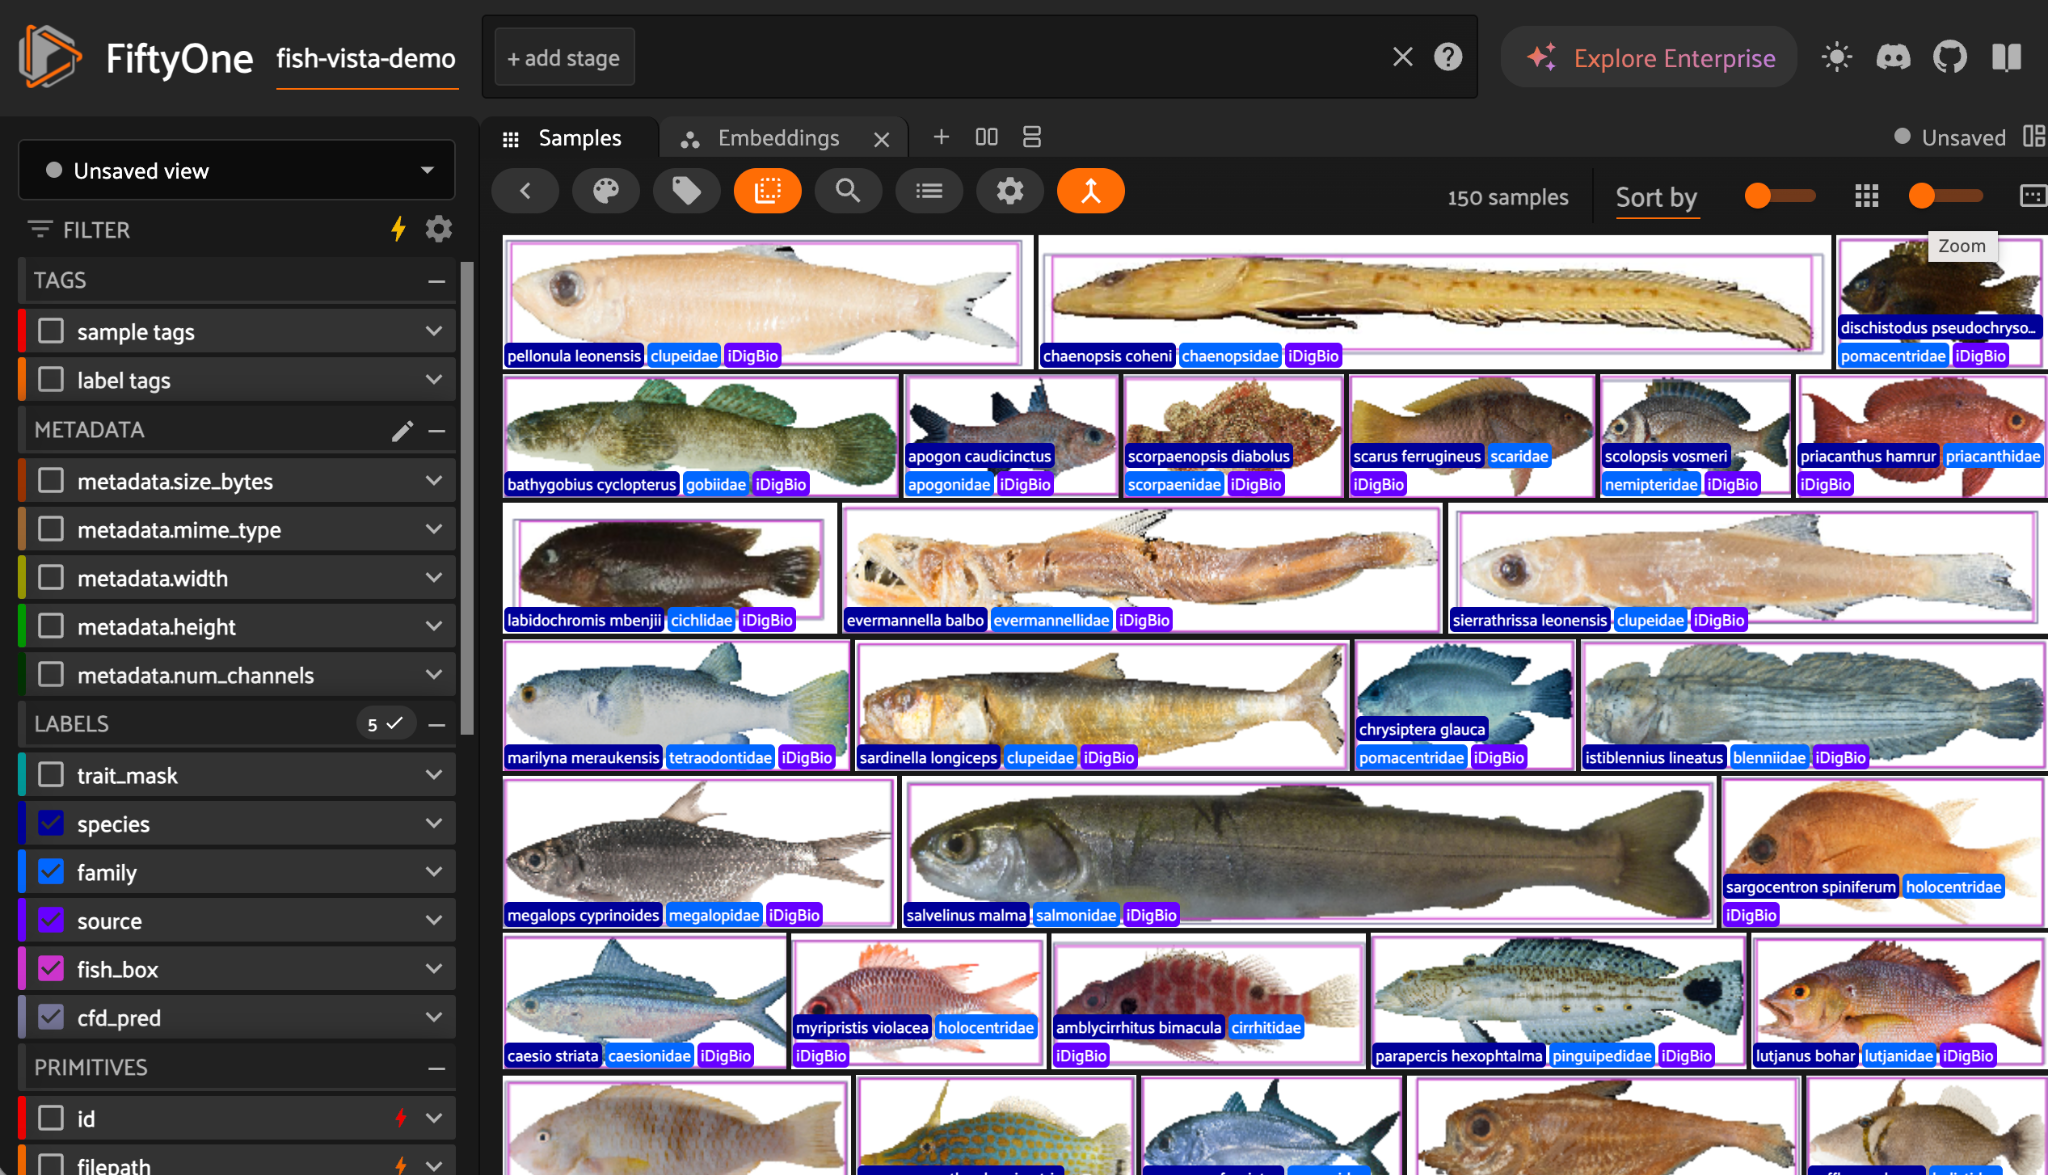Check the sample tags checkbox
Image resolution: width=2048 pixels, height=1175 pixels.
[51, 331]
